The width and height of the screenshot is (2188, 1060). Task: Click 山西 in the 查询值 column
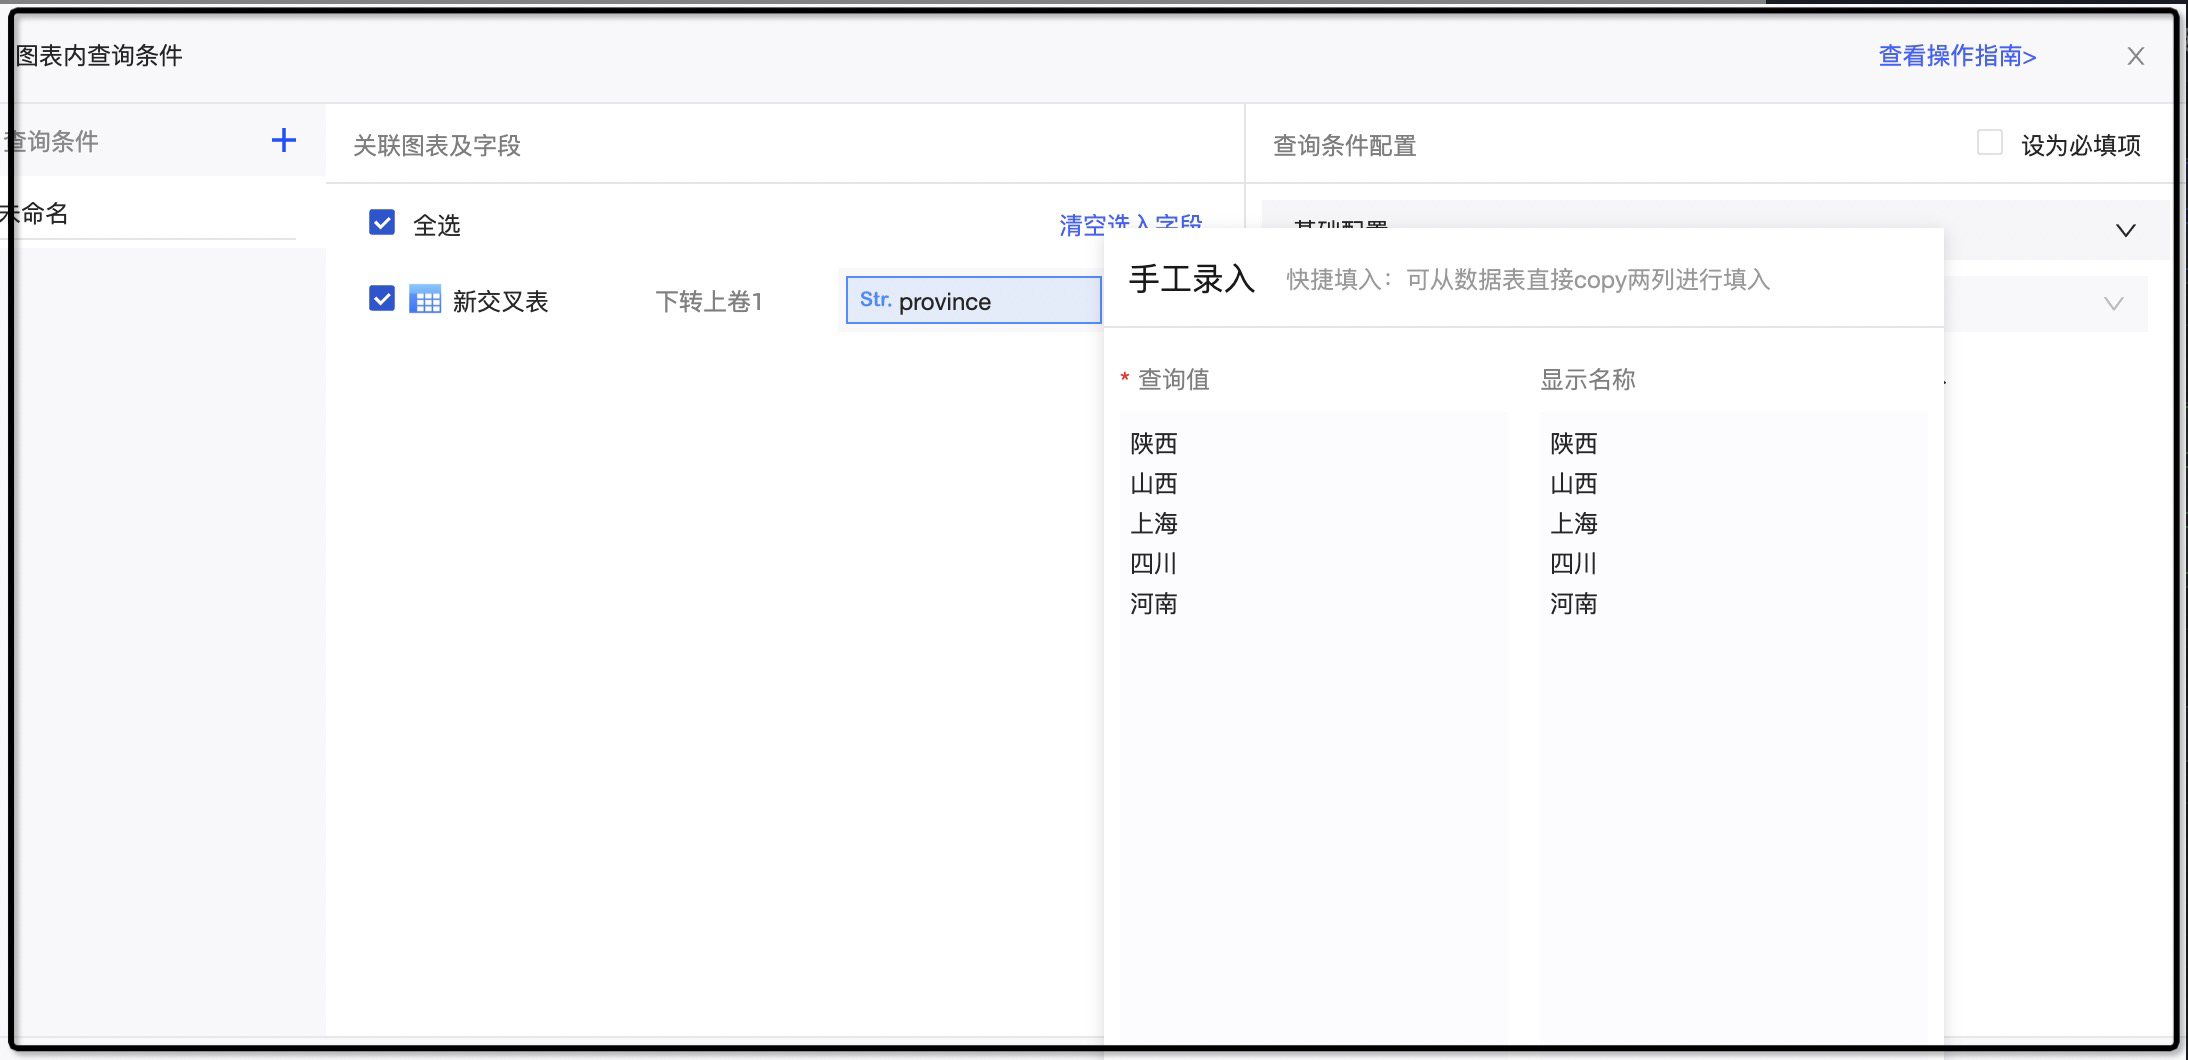tap(1153, 483)
